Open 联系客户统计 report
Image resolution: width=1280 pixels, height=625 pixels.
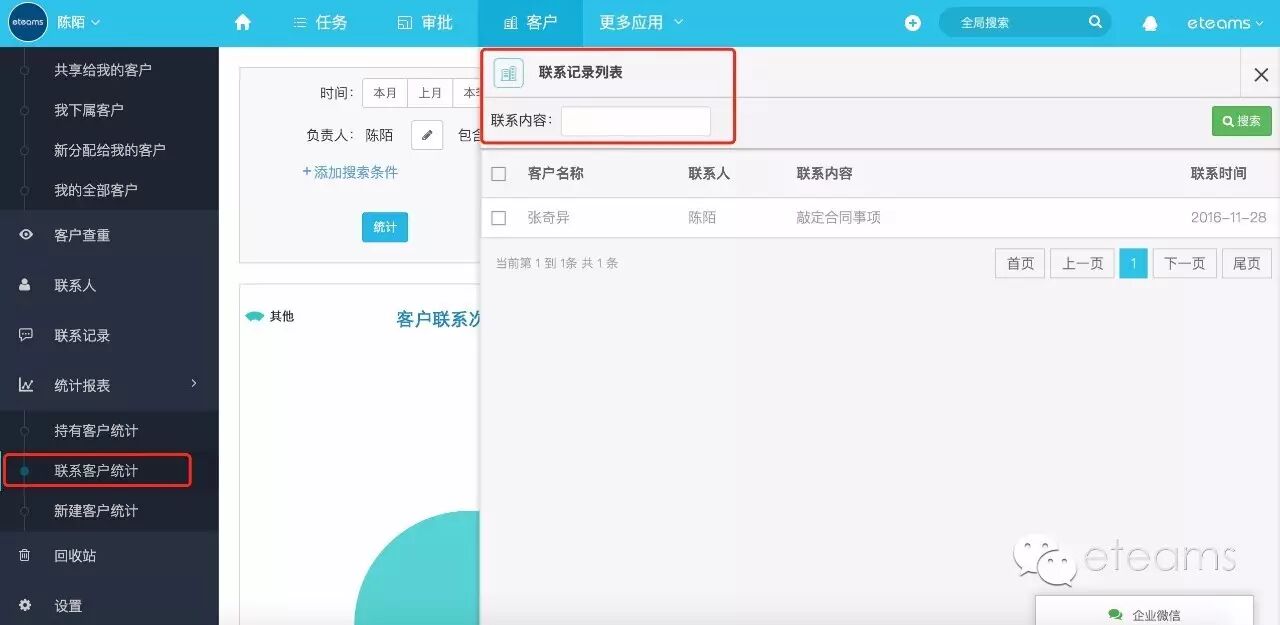tap(96, 471)
